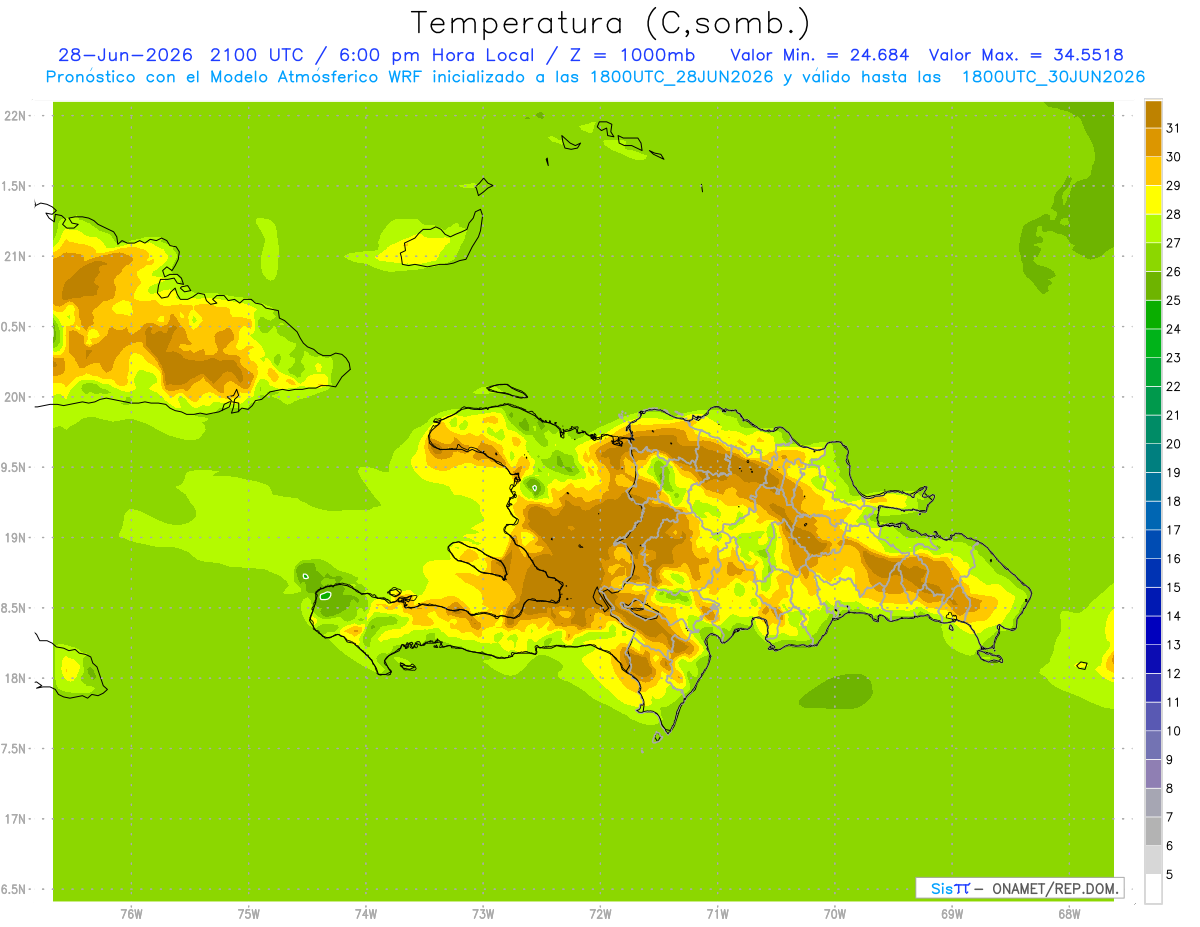Click the legend swatch between 11 and 12
The width and height of the screenshot is (1200, 927).
click(x=1153, y=687)
